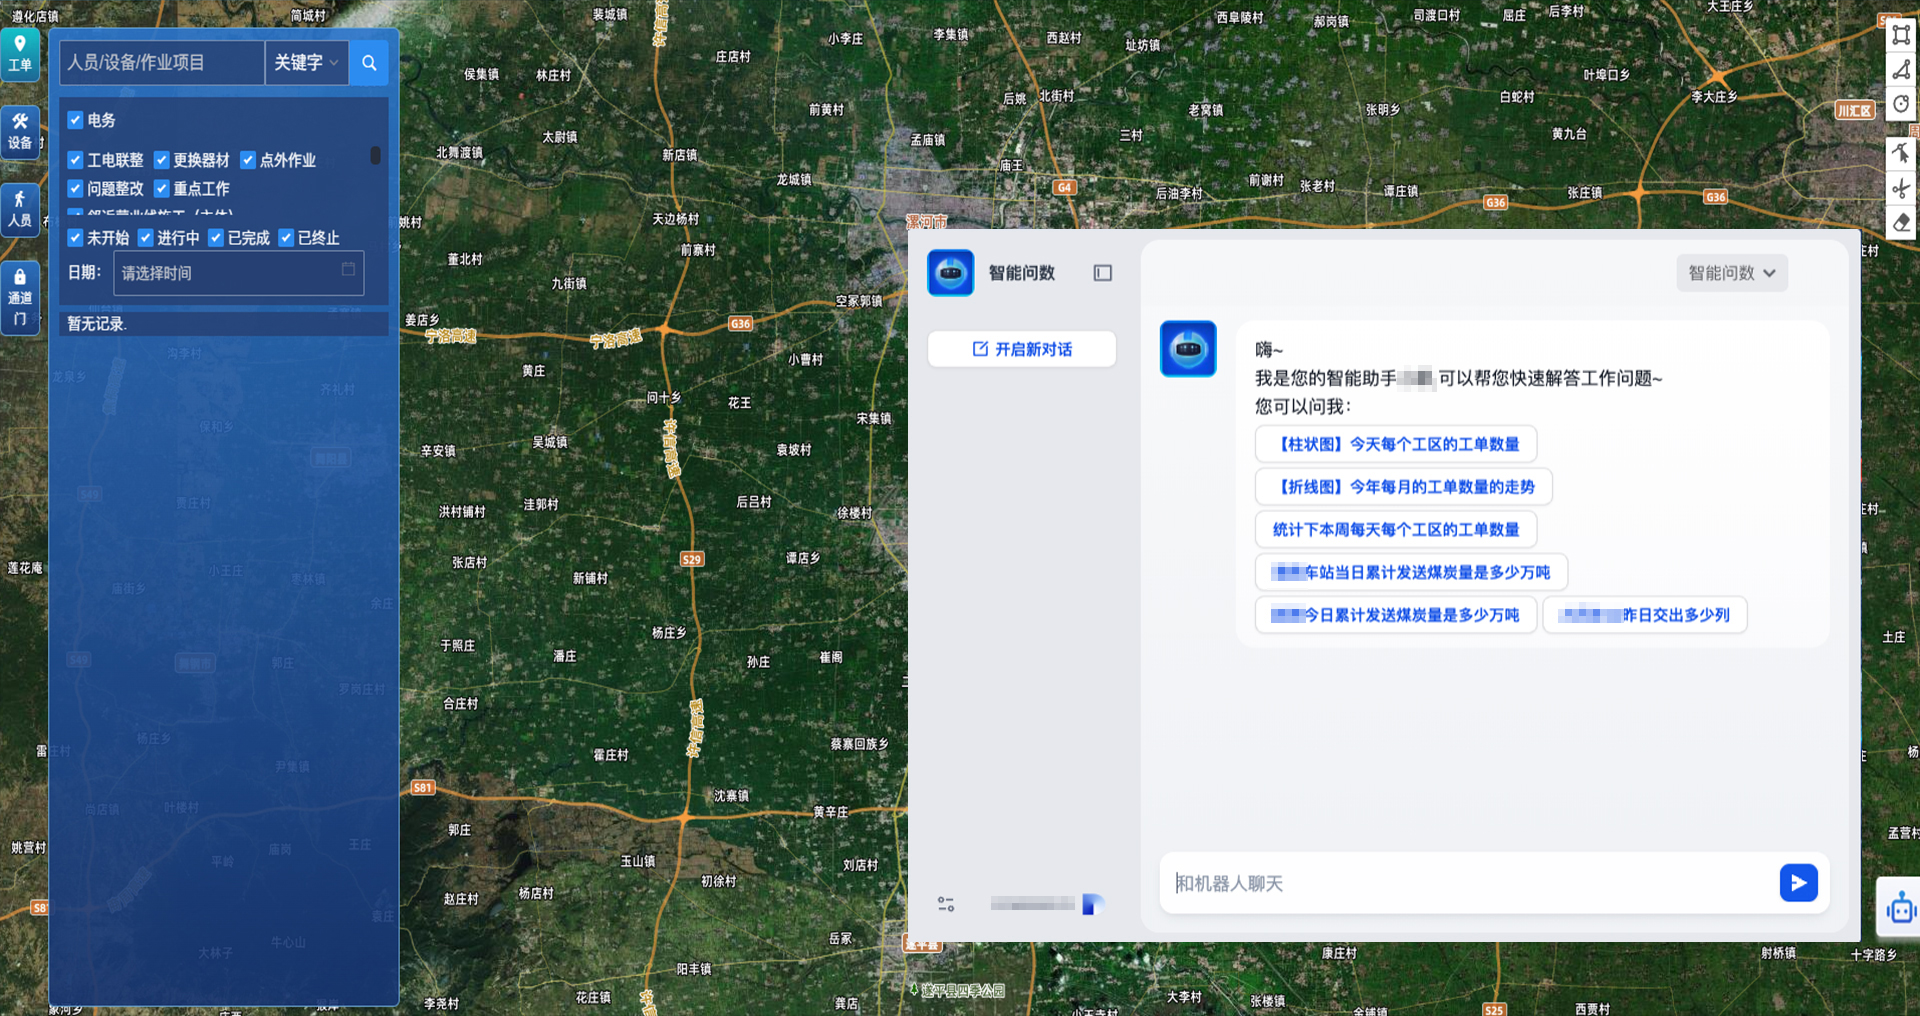Collapse the chat sidebar panel icon
The height and width of the screenshot is (1016, 1920).
pyautogui.click(x=1102, y=273)
